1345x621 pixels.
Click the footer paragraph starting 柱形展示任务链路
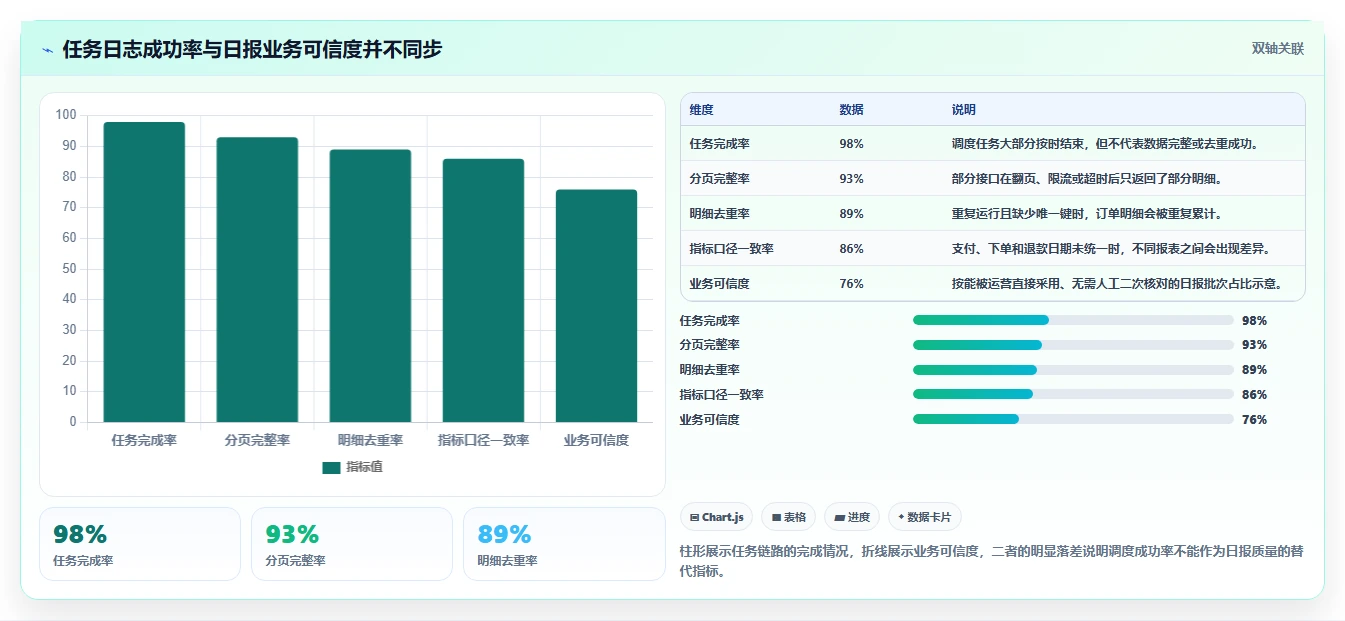(x=991, y=562)
